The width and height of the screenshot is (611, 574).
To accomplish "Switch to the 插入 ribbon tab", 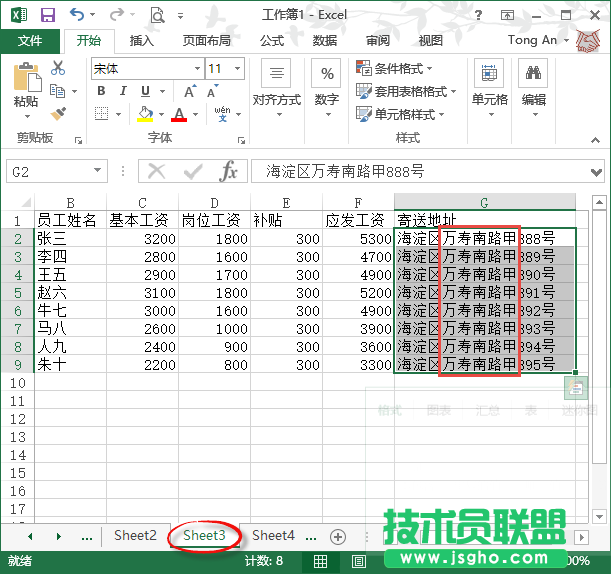I will pyautogui.click(x=142, y=41).
